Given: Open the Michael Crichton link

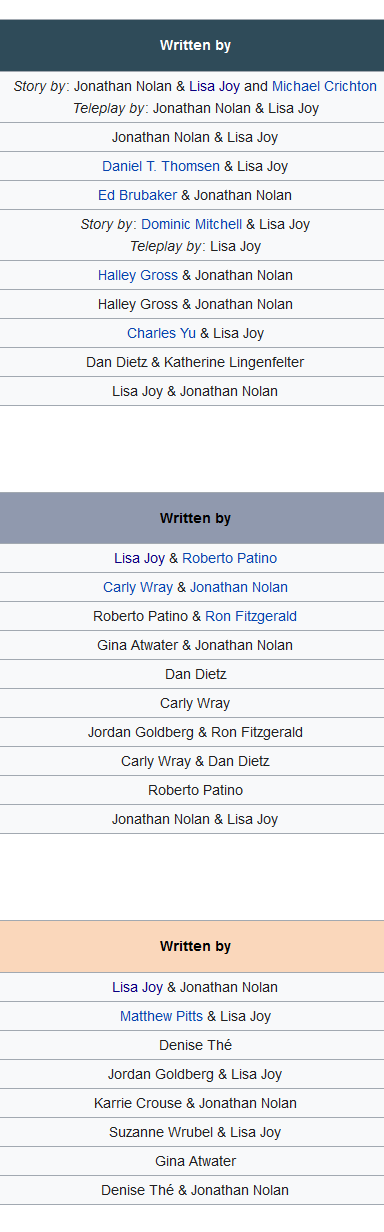Looking at the screenshot, I should click(324, 86).
